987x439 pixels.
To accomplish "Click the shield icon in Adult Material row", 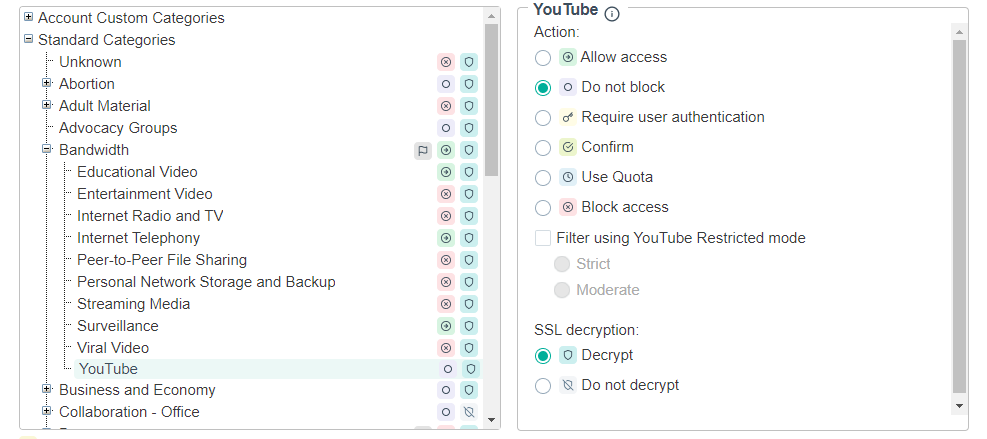I will pos(468,106).
